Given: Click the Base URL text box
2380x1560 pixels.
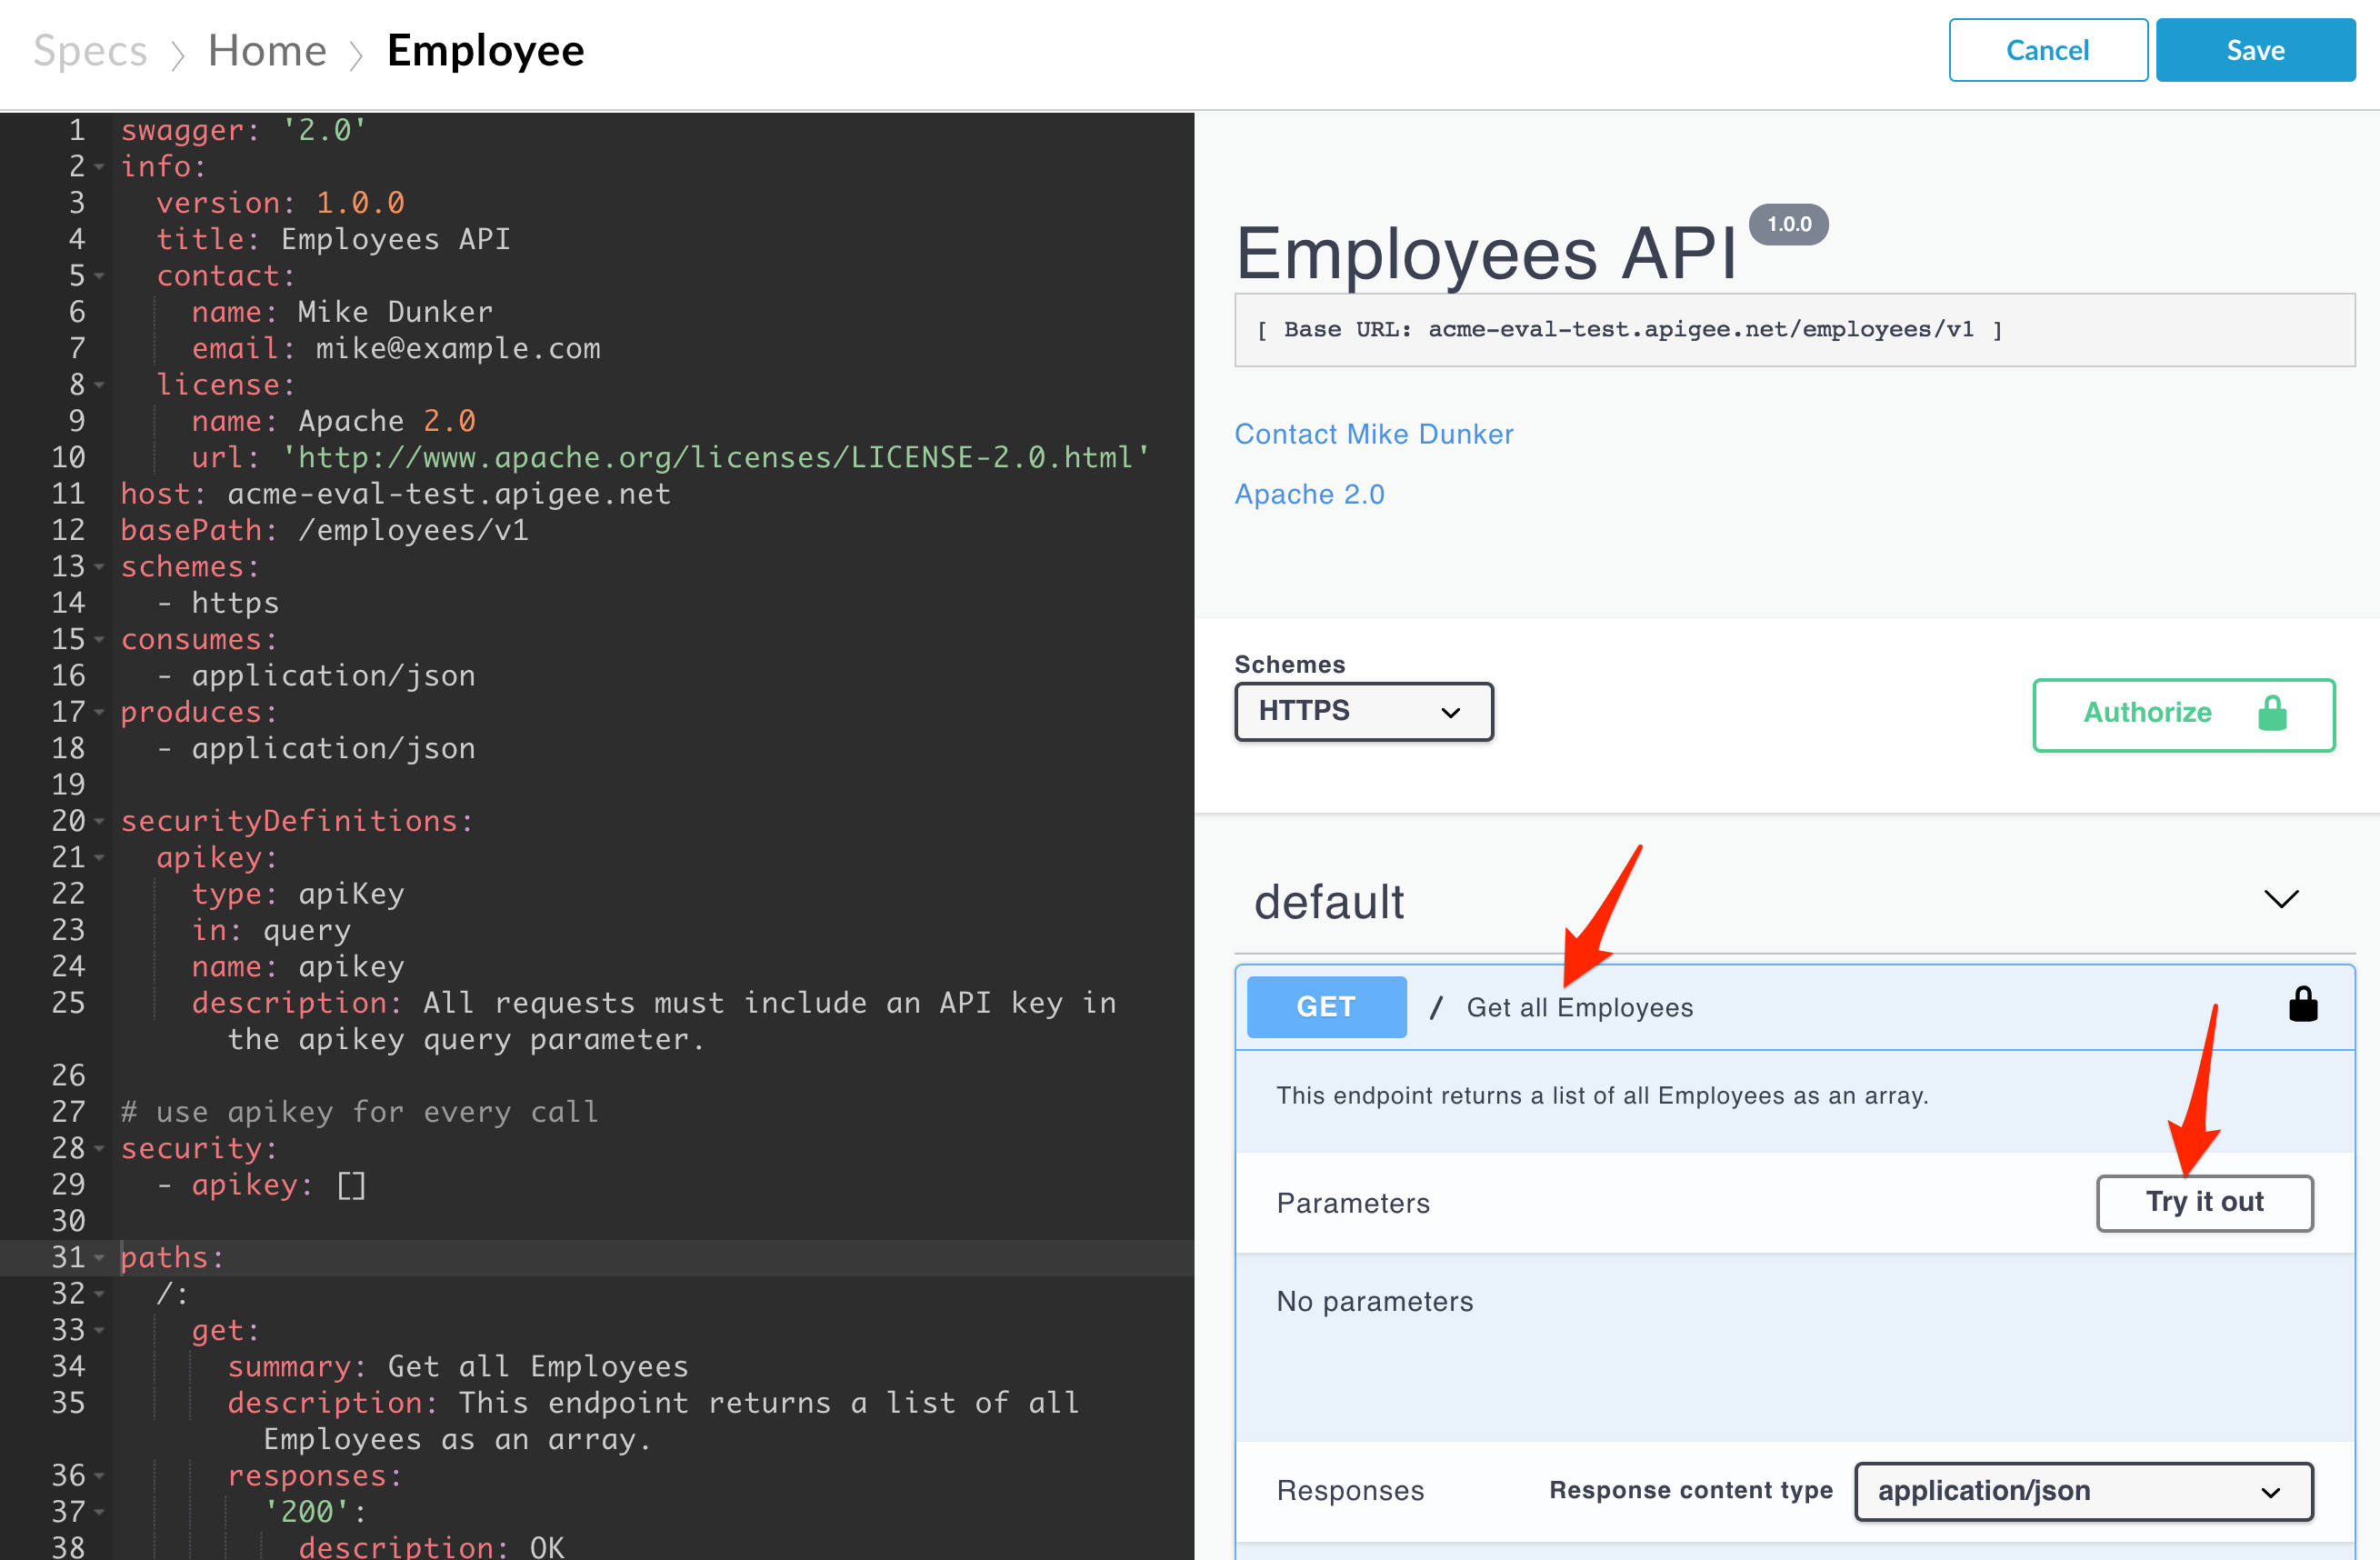Looking at the screenshot, I should [x=1794, y=330].
